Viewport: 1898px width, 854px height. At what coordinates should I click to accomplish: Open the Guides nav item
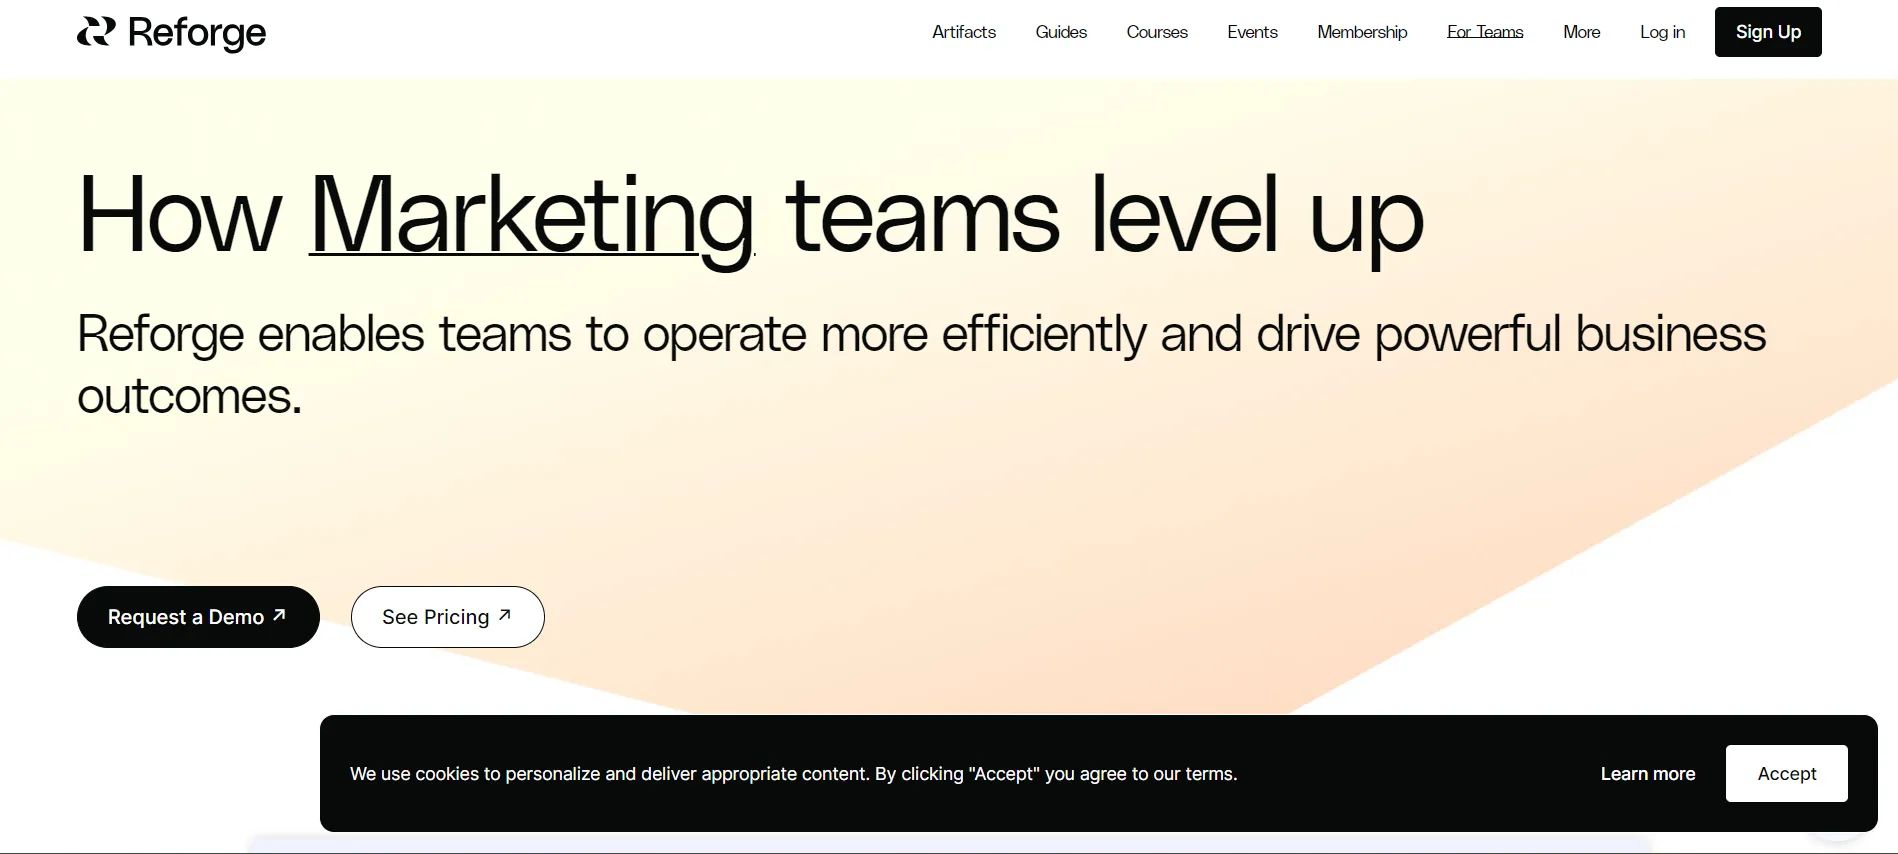pyautogui.click(x=1061, y=32)
